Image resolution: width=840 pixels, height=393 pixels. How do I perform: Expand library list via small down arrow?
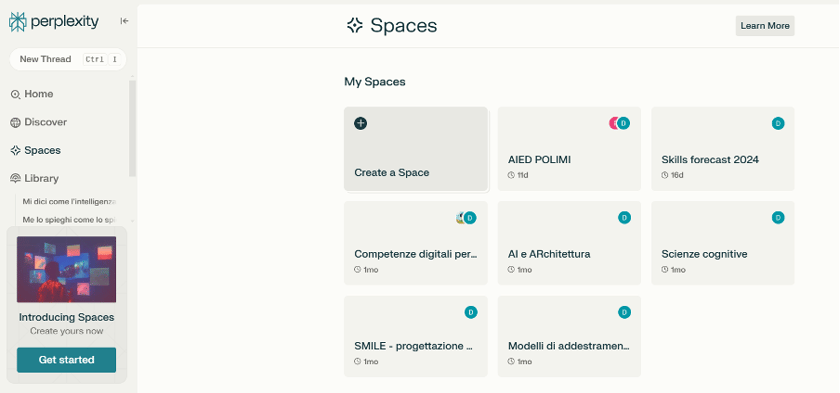tap(132, 221)
